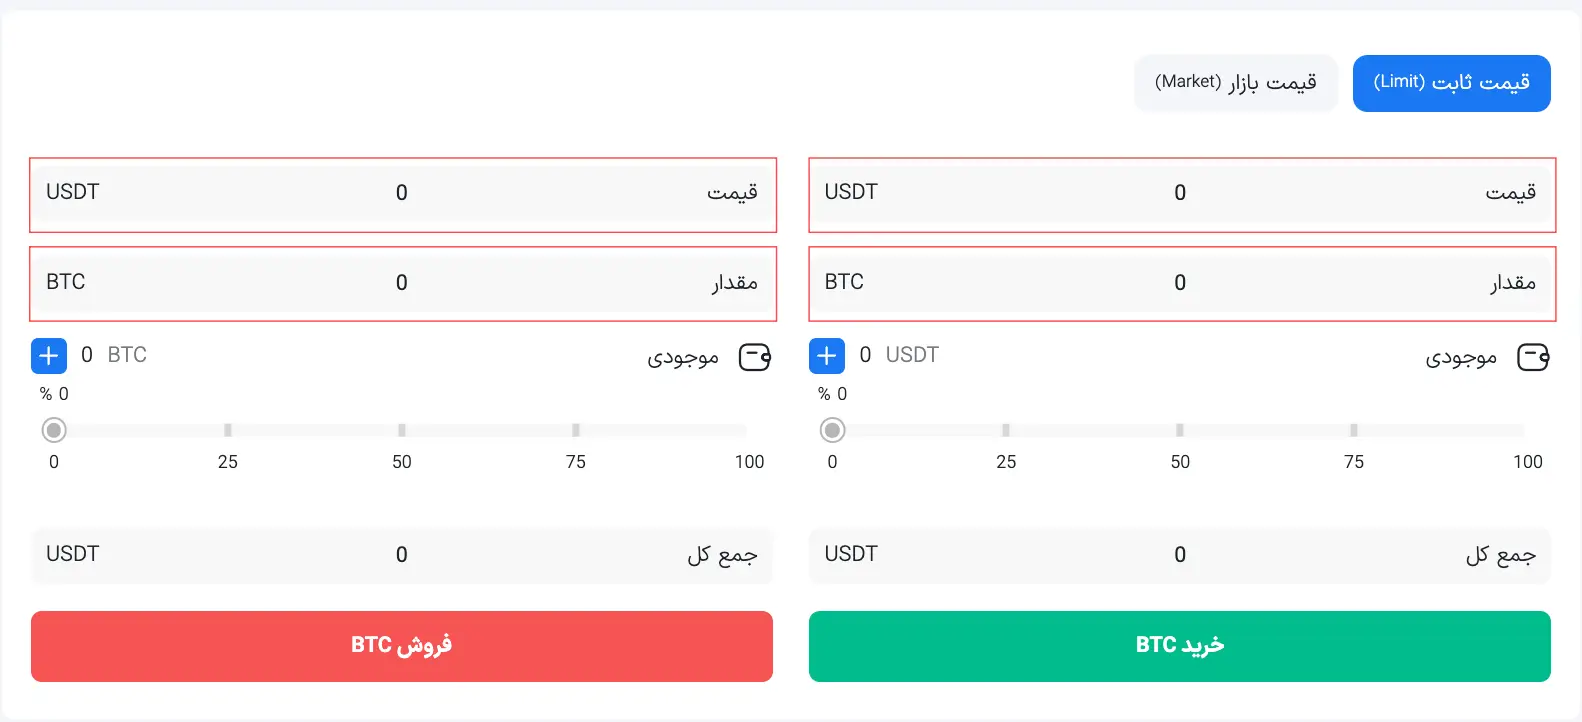
Task: Set buy slider to 75 percent mark
Action: pos(1354,430)
